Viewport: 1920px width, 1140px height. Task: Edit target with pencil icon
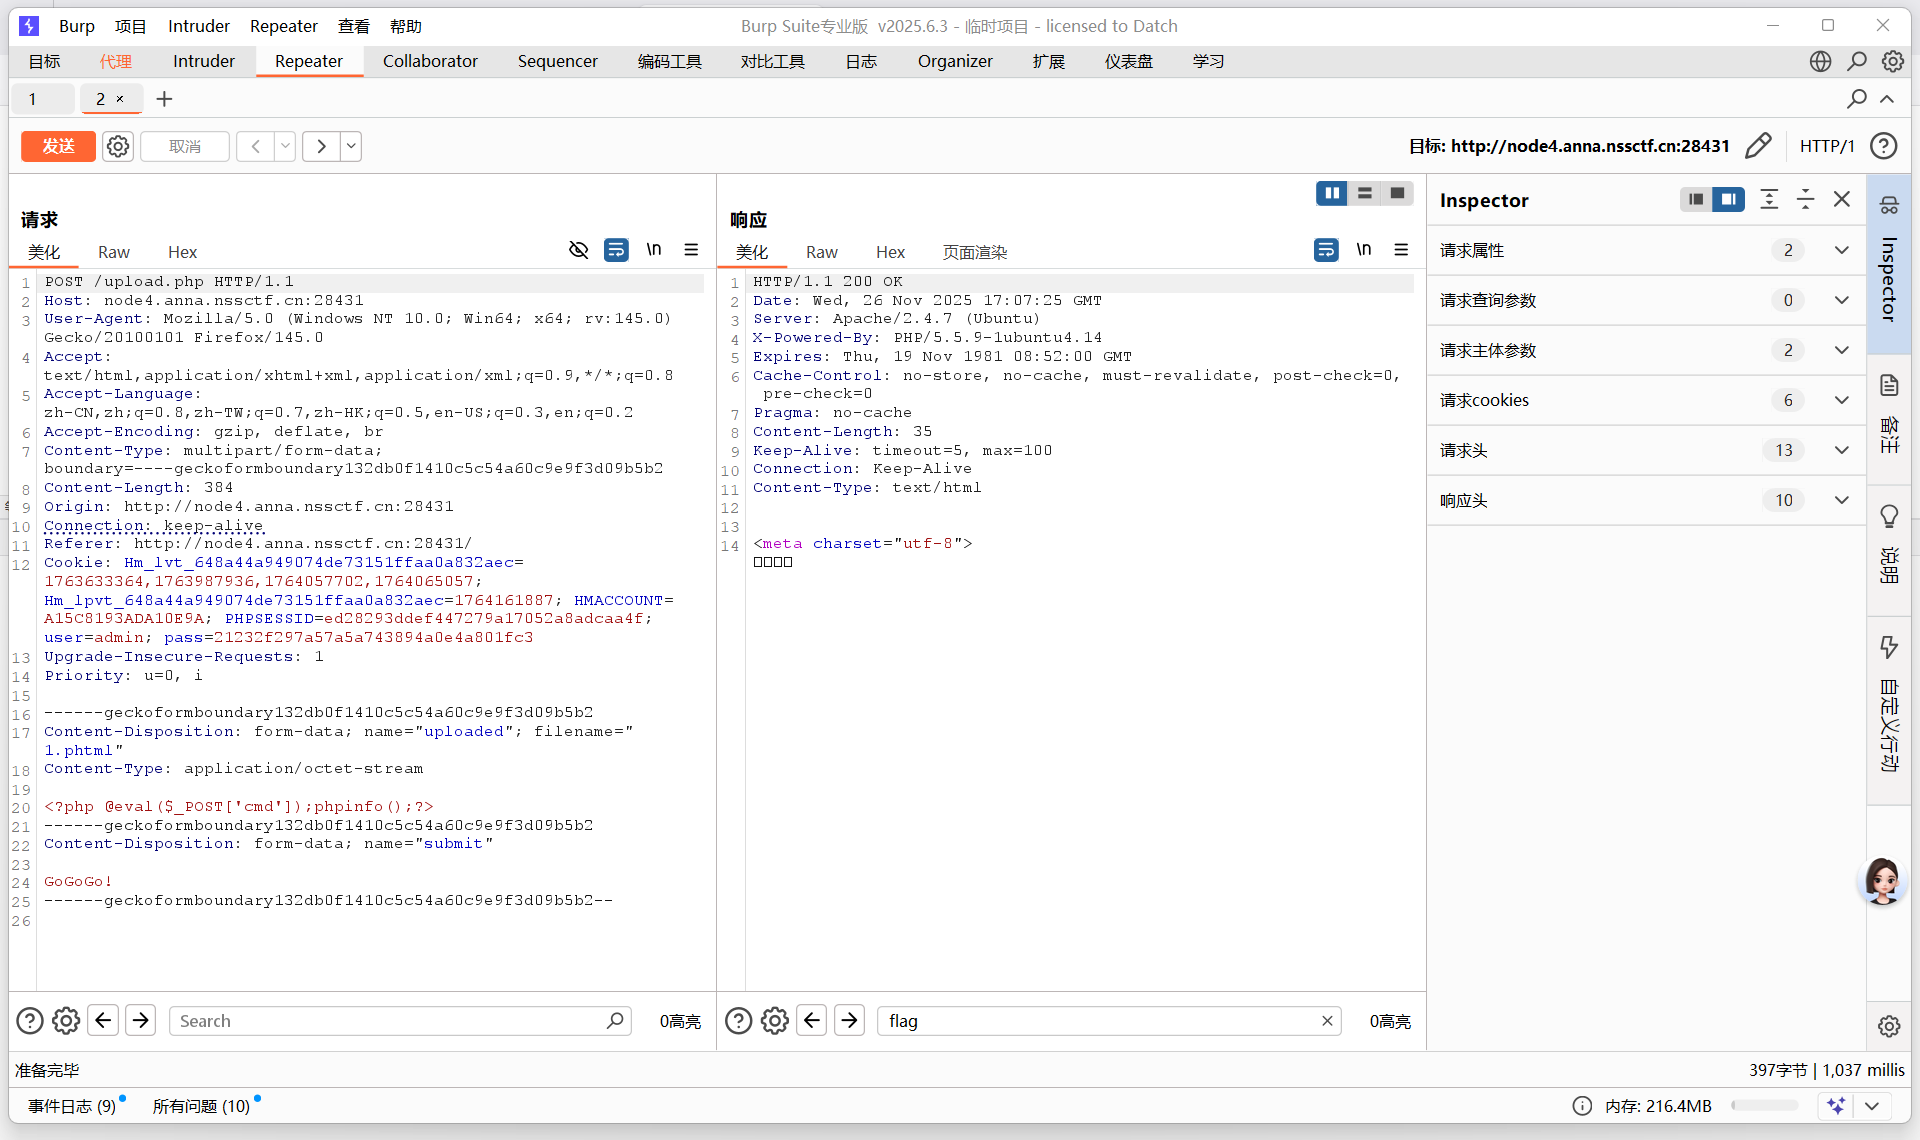tap(1758, 146)
